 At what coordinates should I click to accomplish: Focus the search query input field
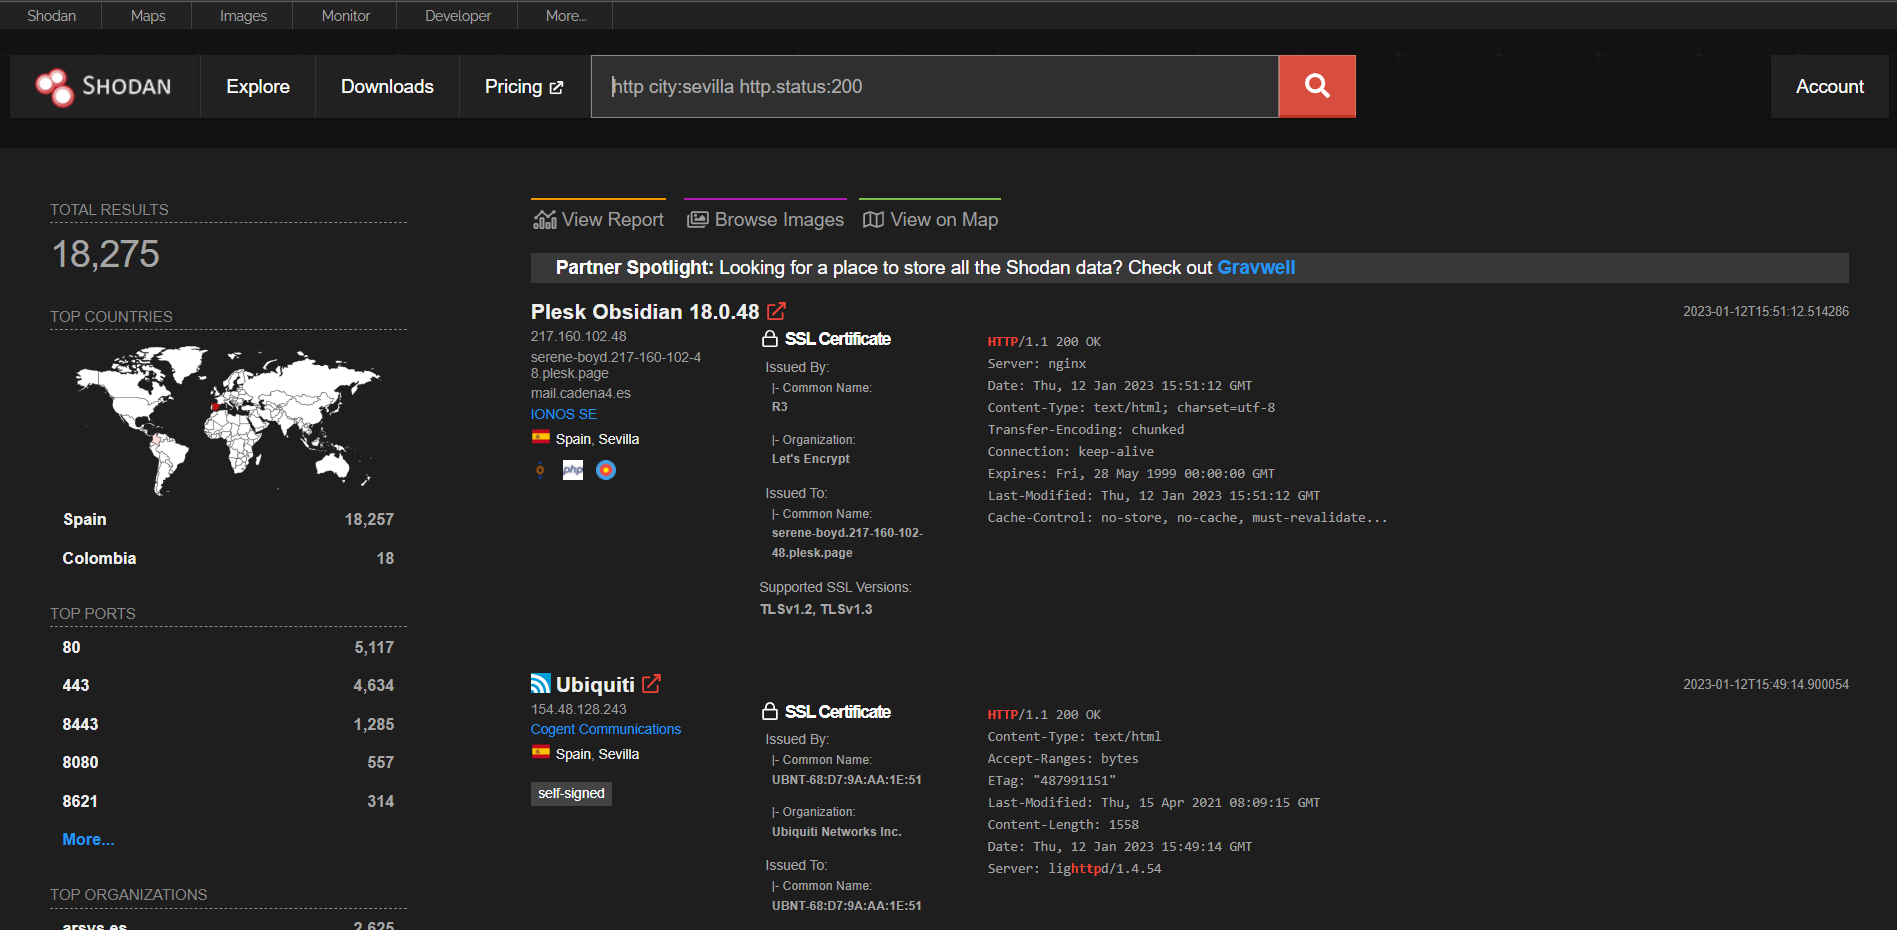[935, 86]
